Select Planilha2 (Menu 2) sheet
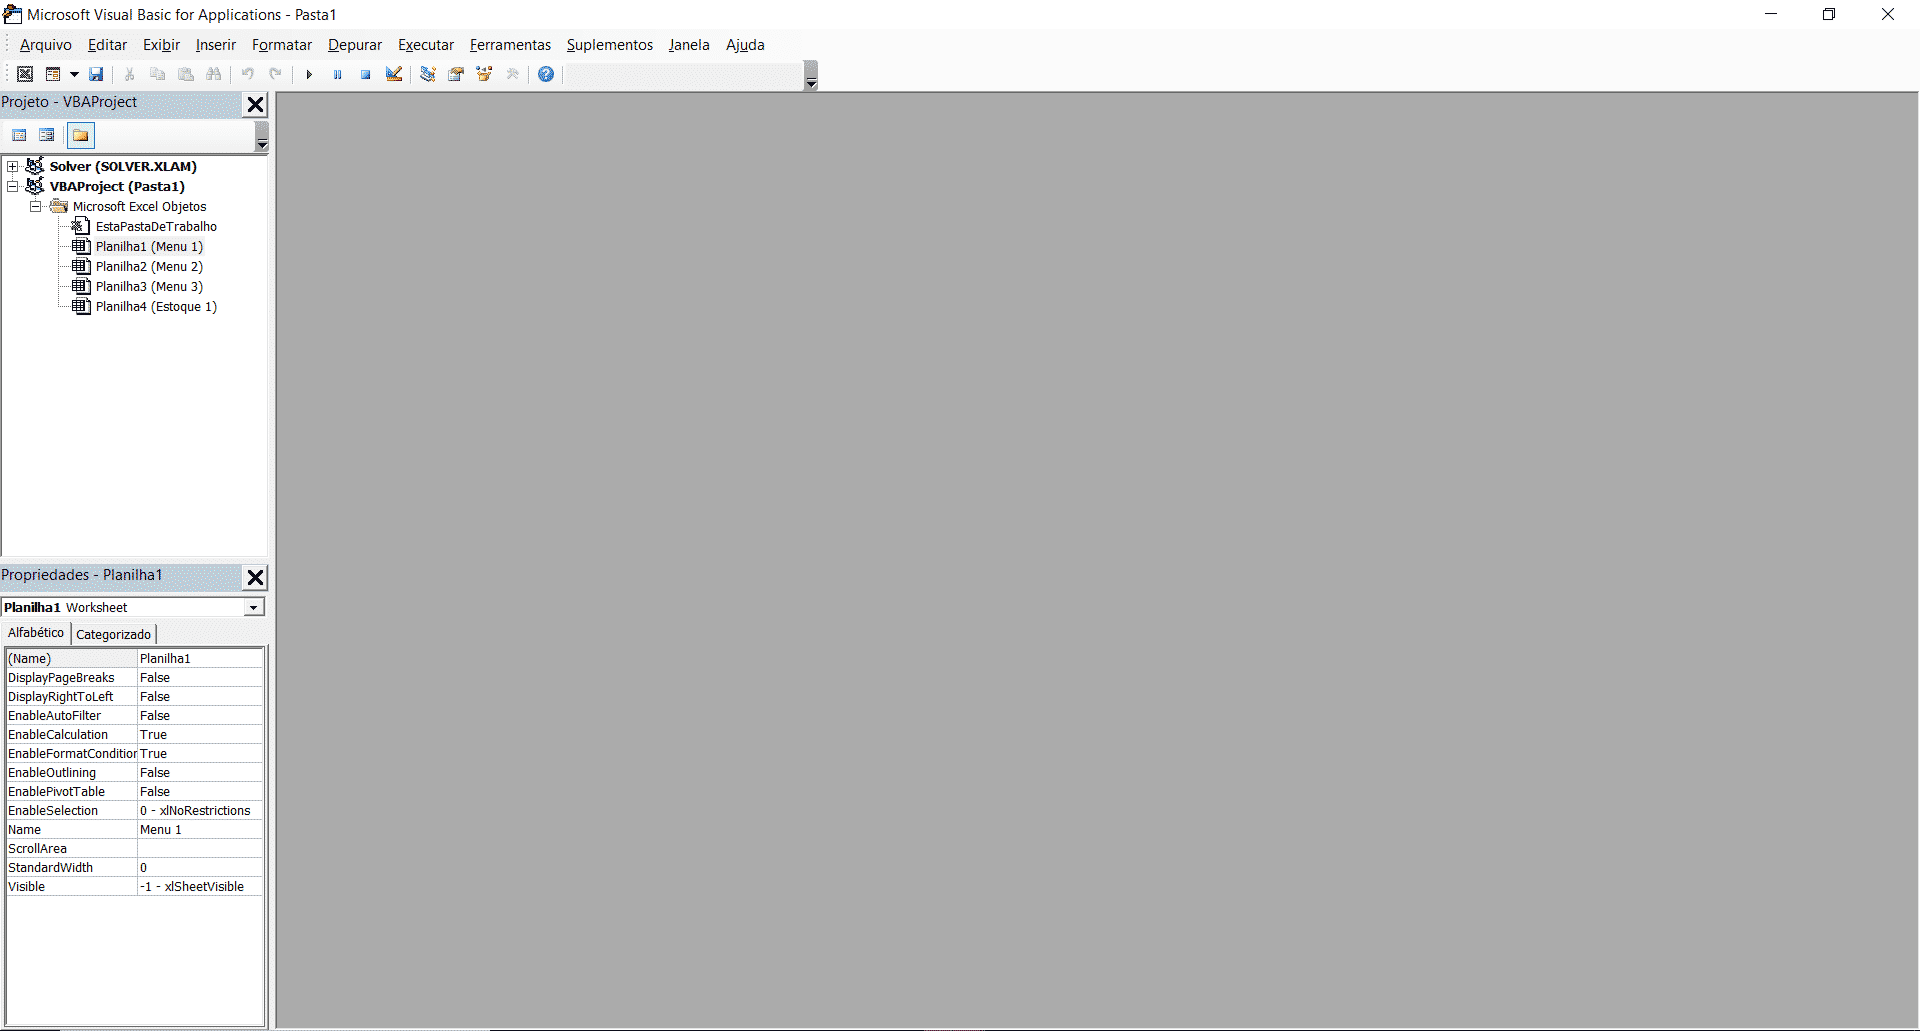 click(x=149, y=266)
